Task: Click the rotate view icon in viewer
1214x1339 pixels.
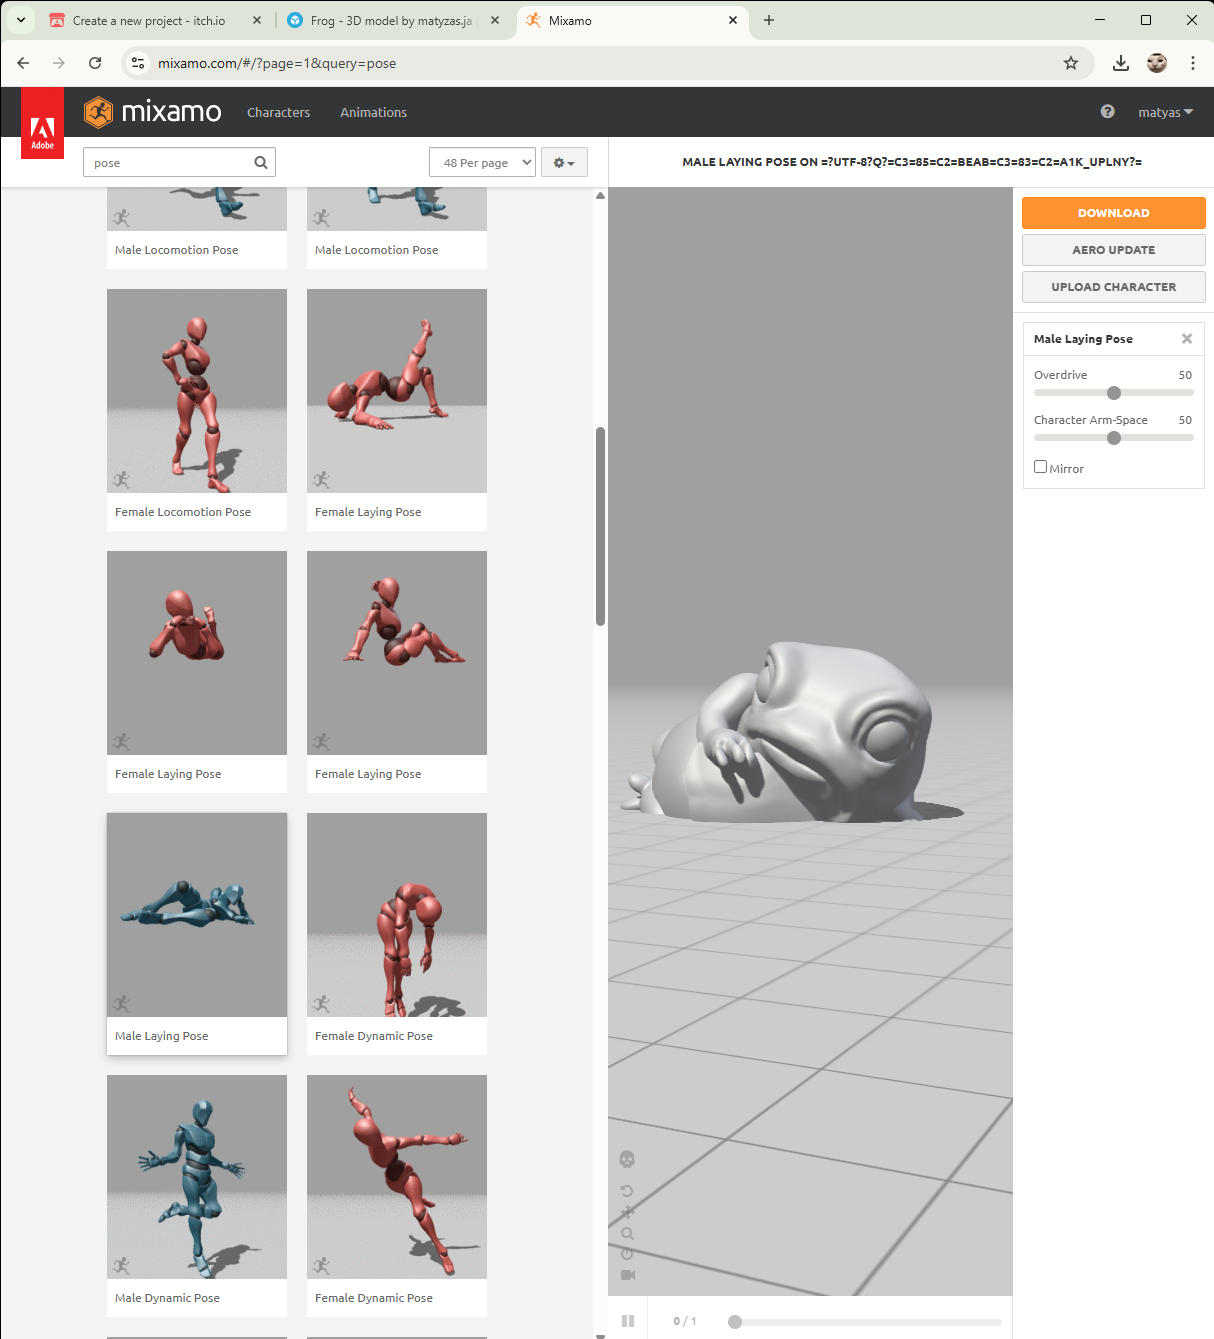Action: (627, 1191)
